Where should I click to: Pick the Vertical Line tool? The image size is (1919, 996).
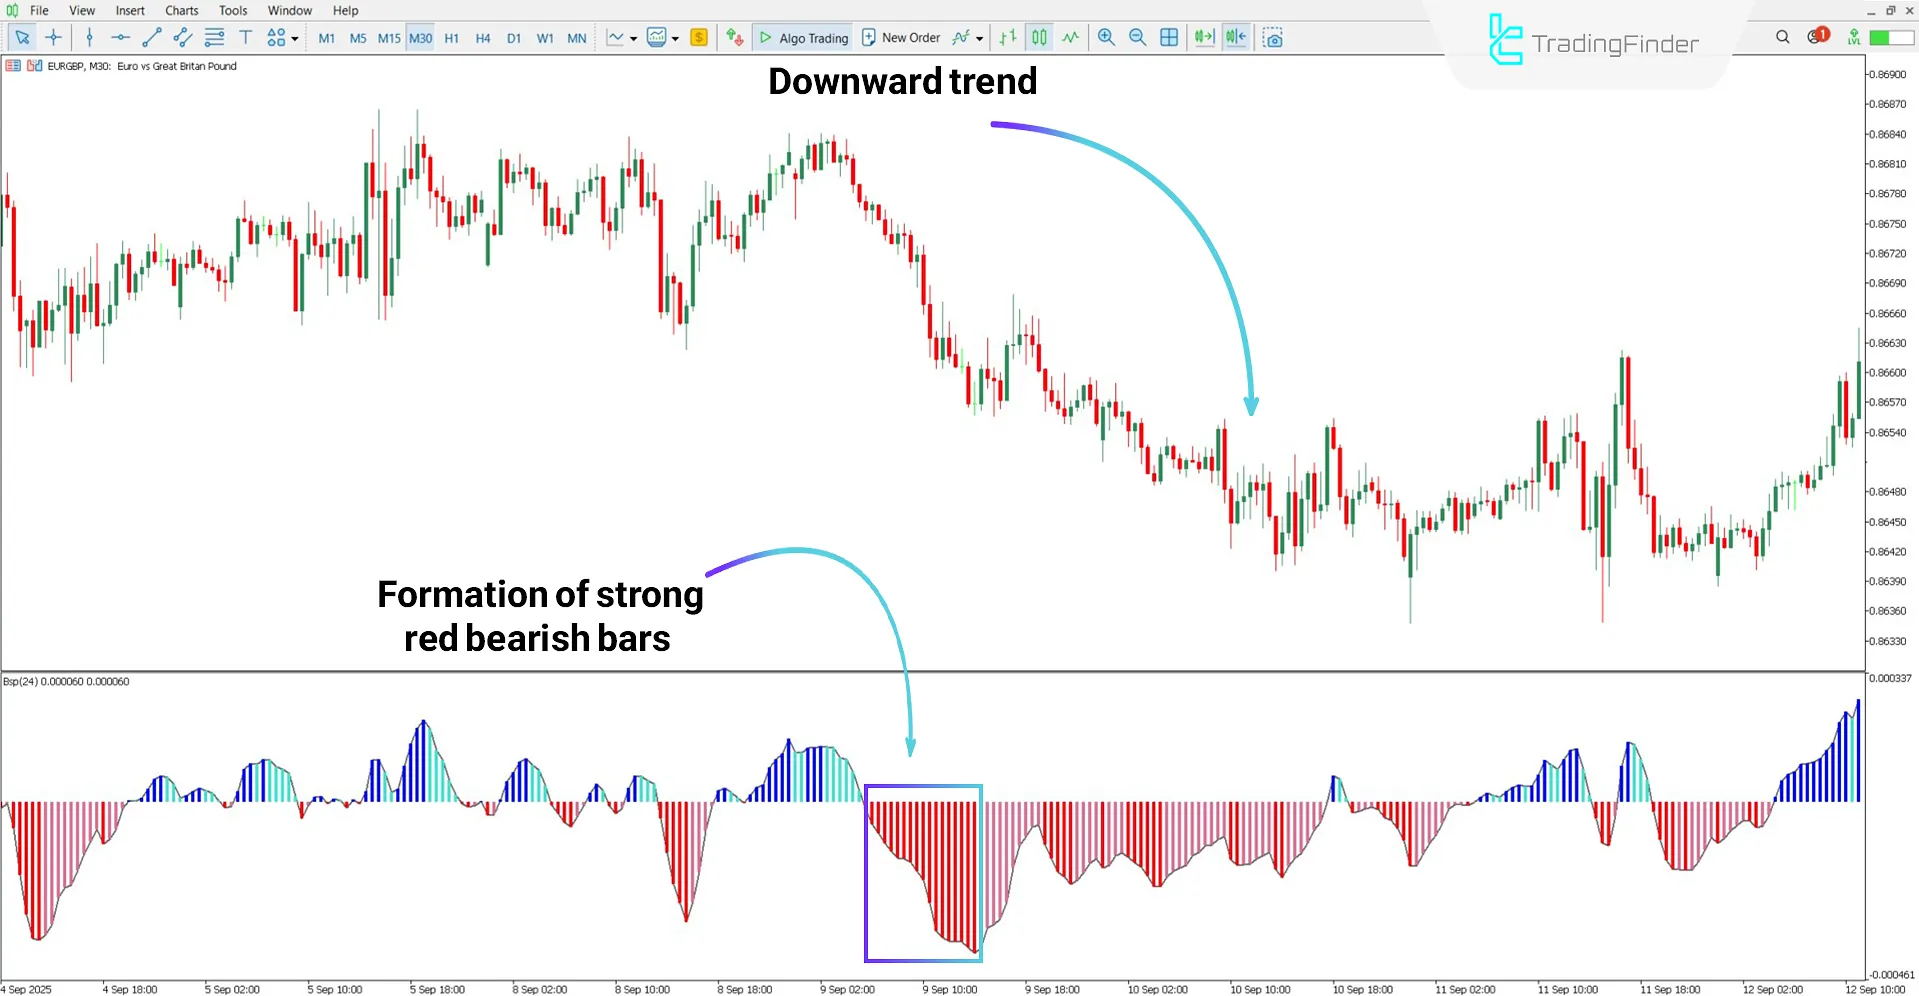[x=90, y=37]
